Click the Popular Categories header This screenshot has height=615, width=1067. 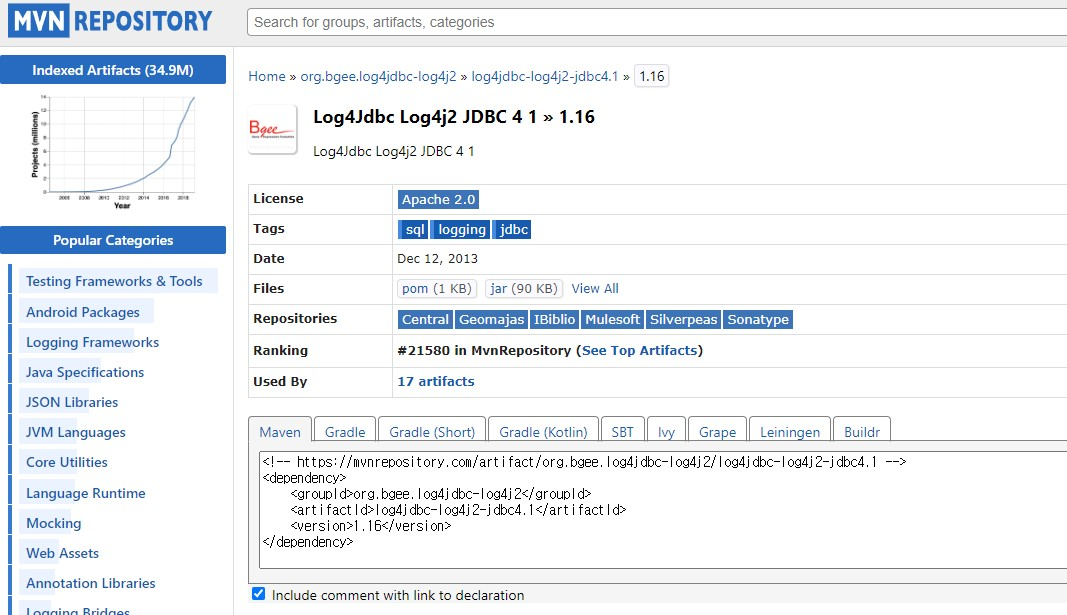[x=113, y=240]
